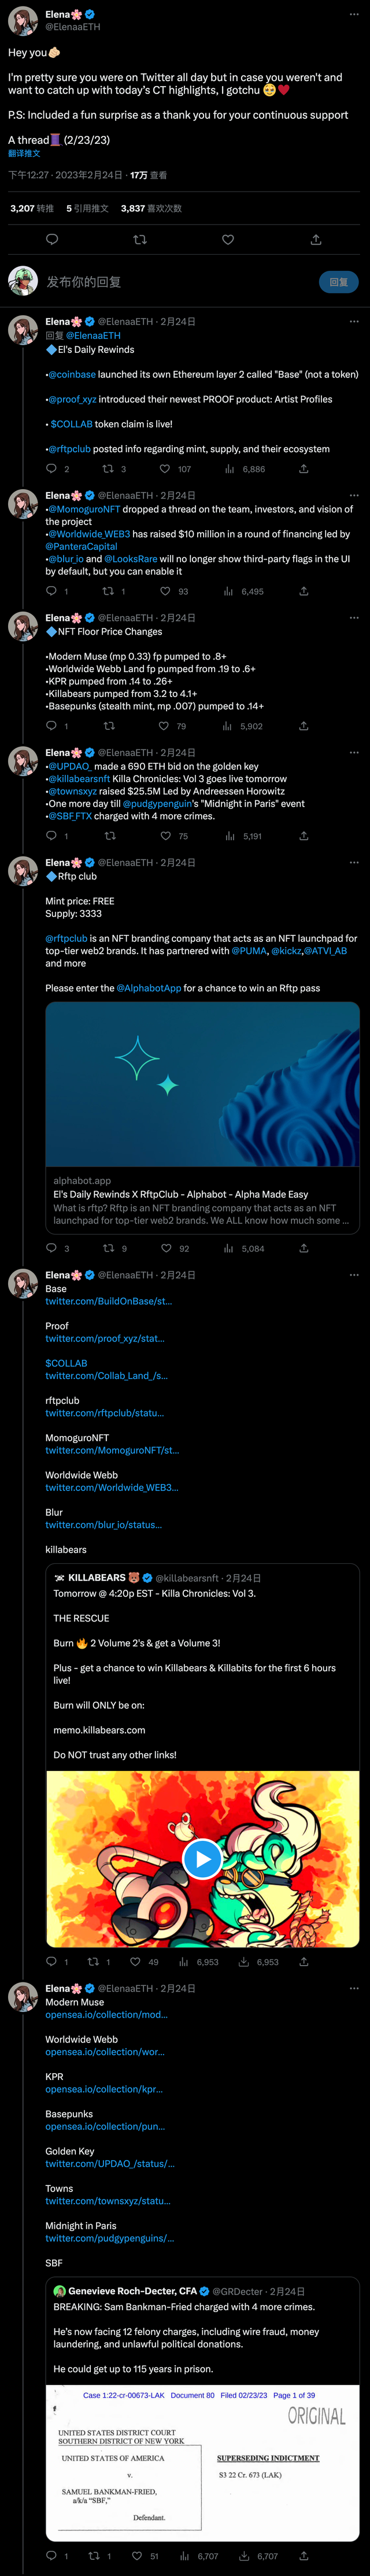Open the views icon showing 5,191
This screenshot has height=2576, width=370.
229,836
